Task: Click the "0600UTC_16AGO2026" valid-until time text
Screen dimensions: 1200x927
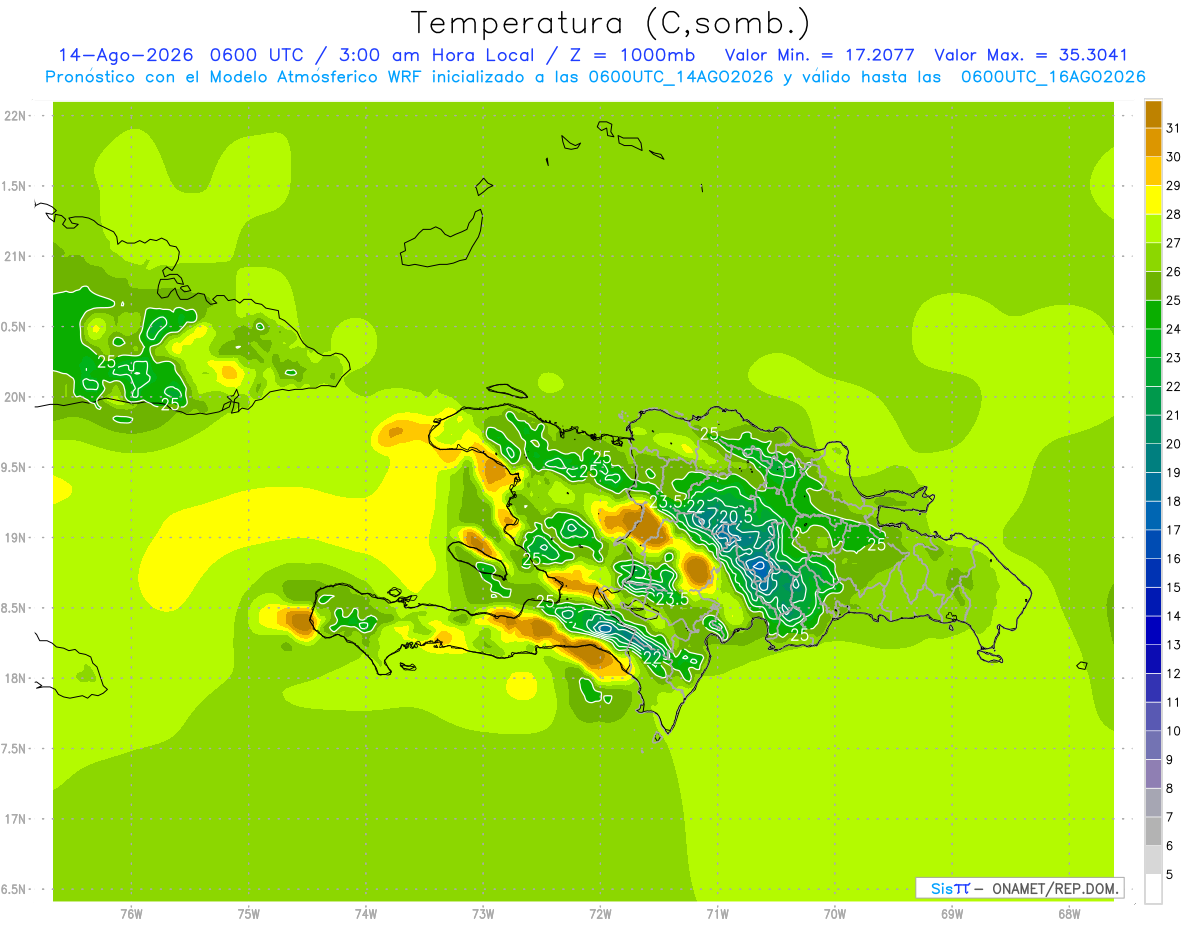Action: tap(1053, 77)
